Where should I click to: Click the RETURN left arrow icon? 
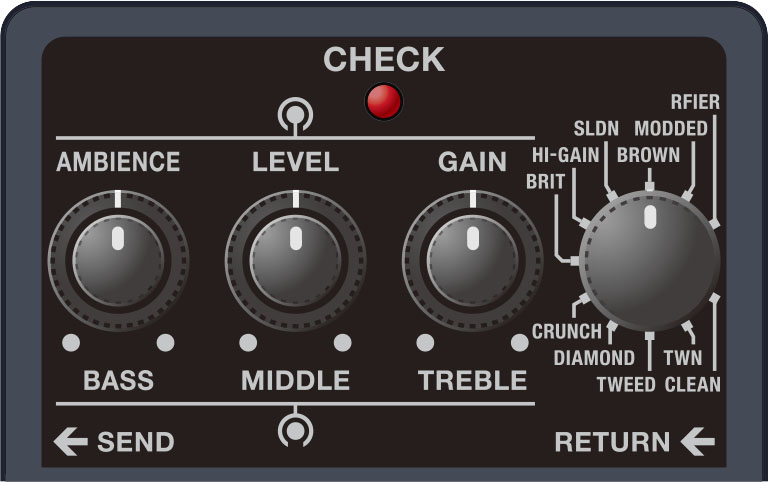point(697,441)
